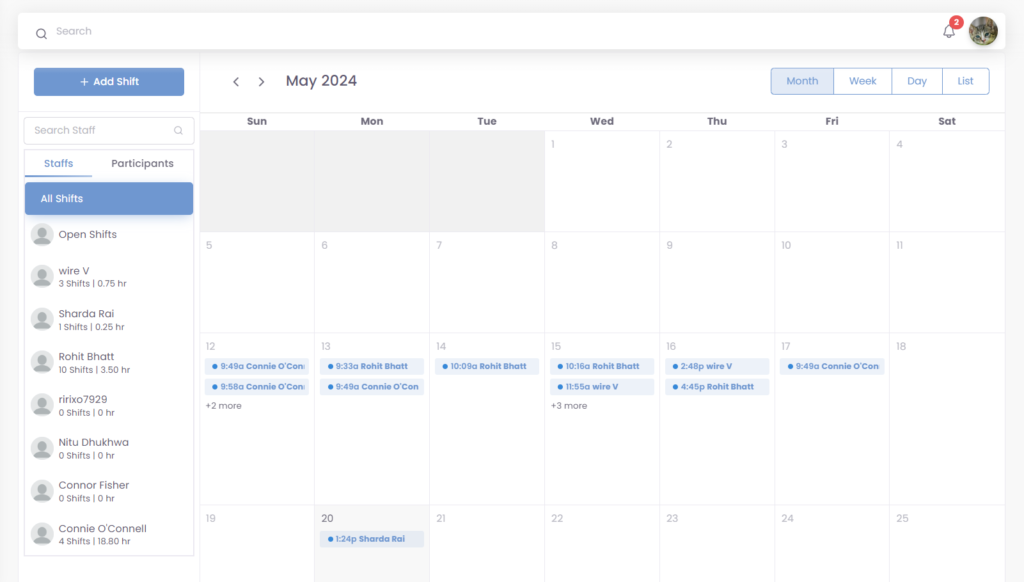Click in the Search Staff field
Viewport: 1024px width, 582px height.
pyautogui.click(x=98, y=130)
